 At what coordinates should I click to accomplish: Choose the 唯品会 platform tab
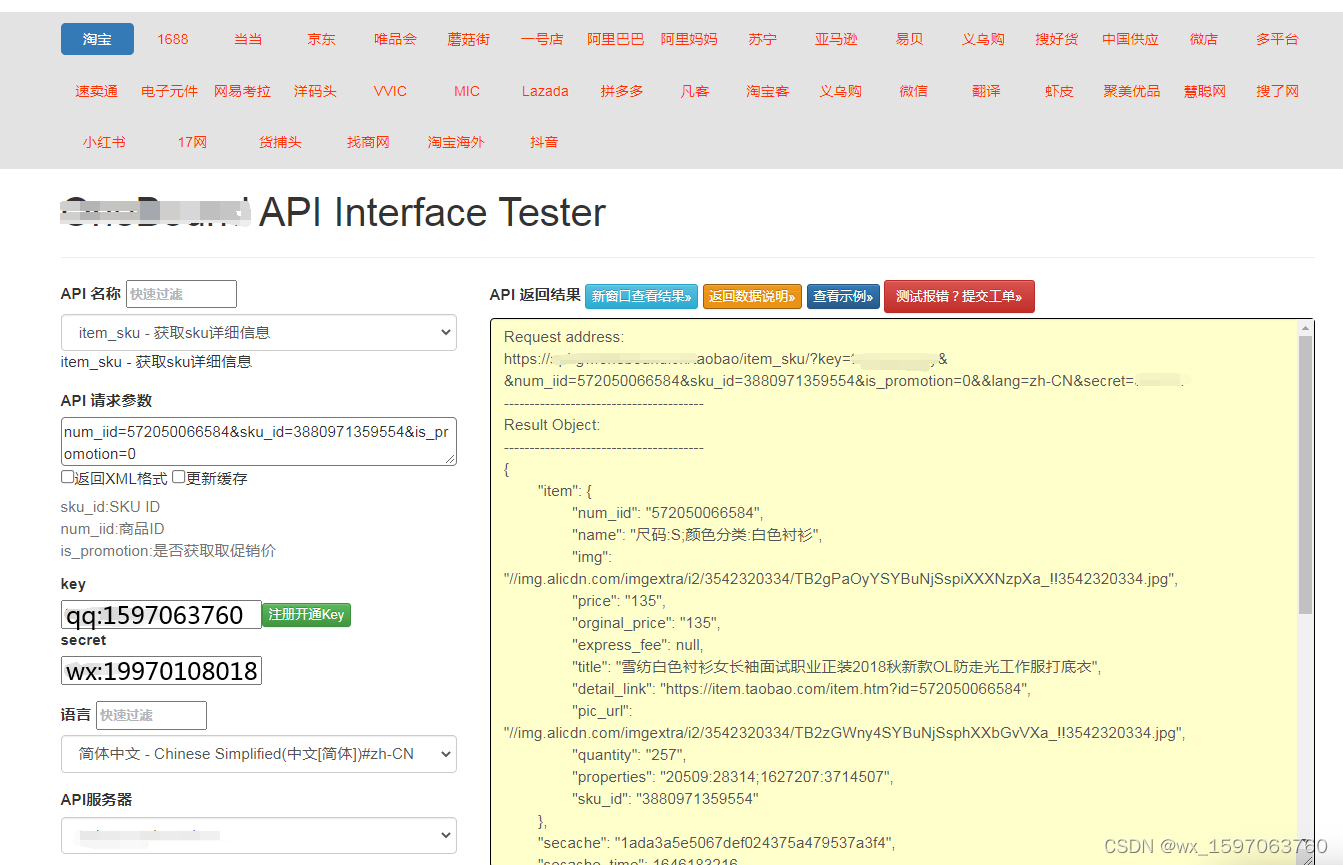click(x=395, y=39)
